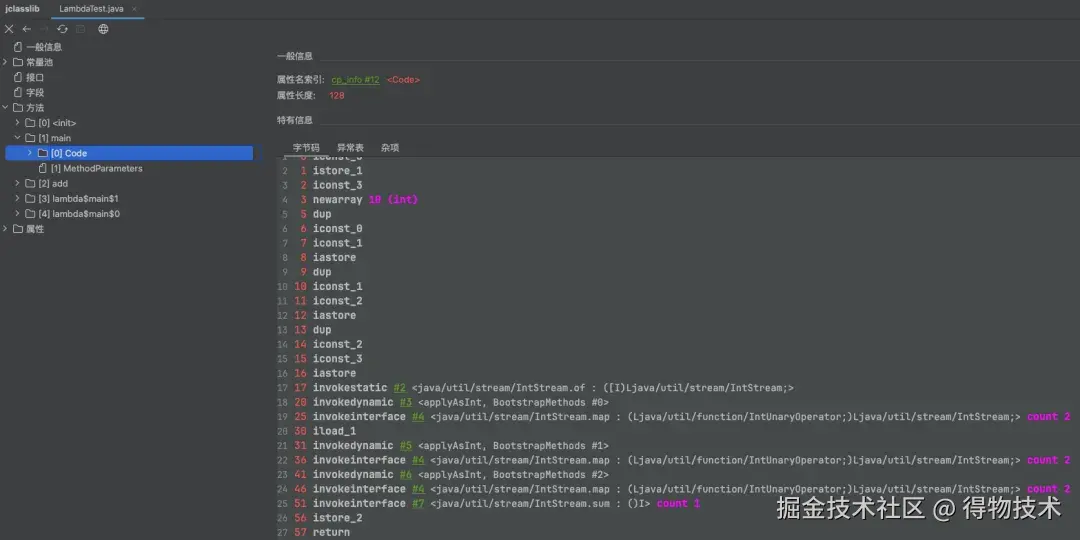The height and width of the screenshot is (540, 1080).
Task: Click the folder icon beside [4] lambda$main$0
Action: [x=30, y=214]
